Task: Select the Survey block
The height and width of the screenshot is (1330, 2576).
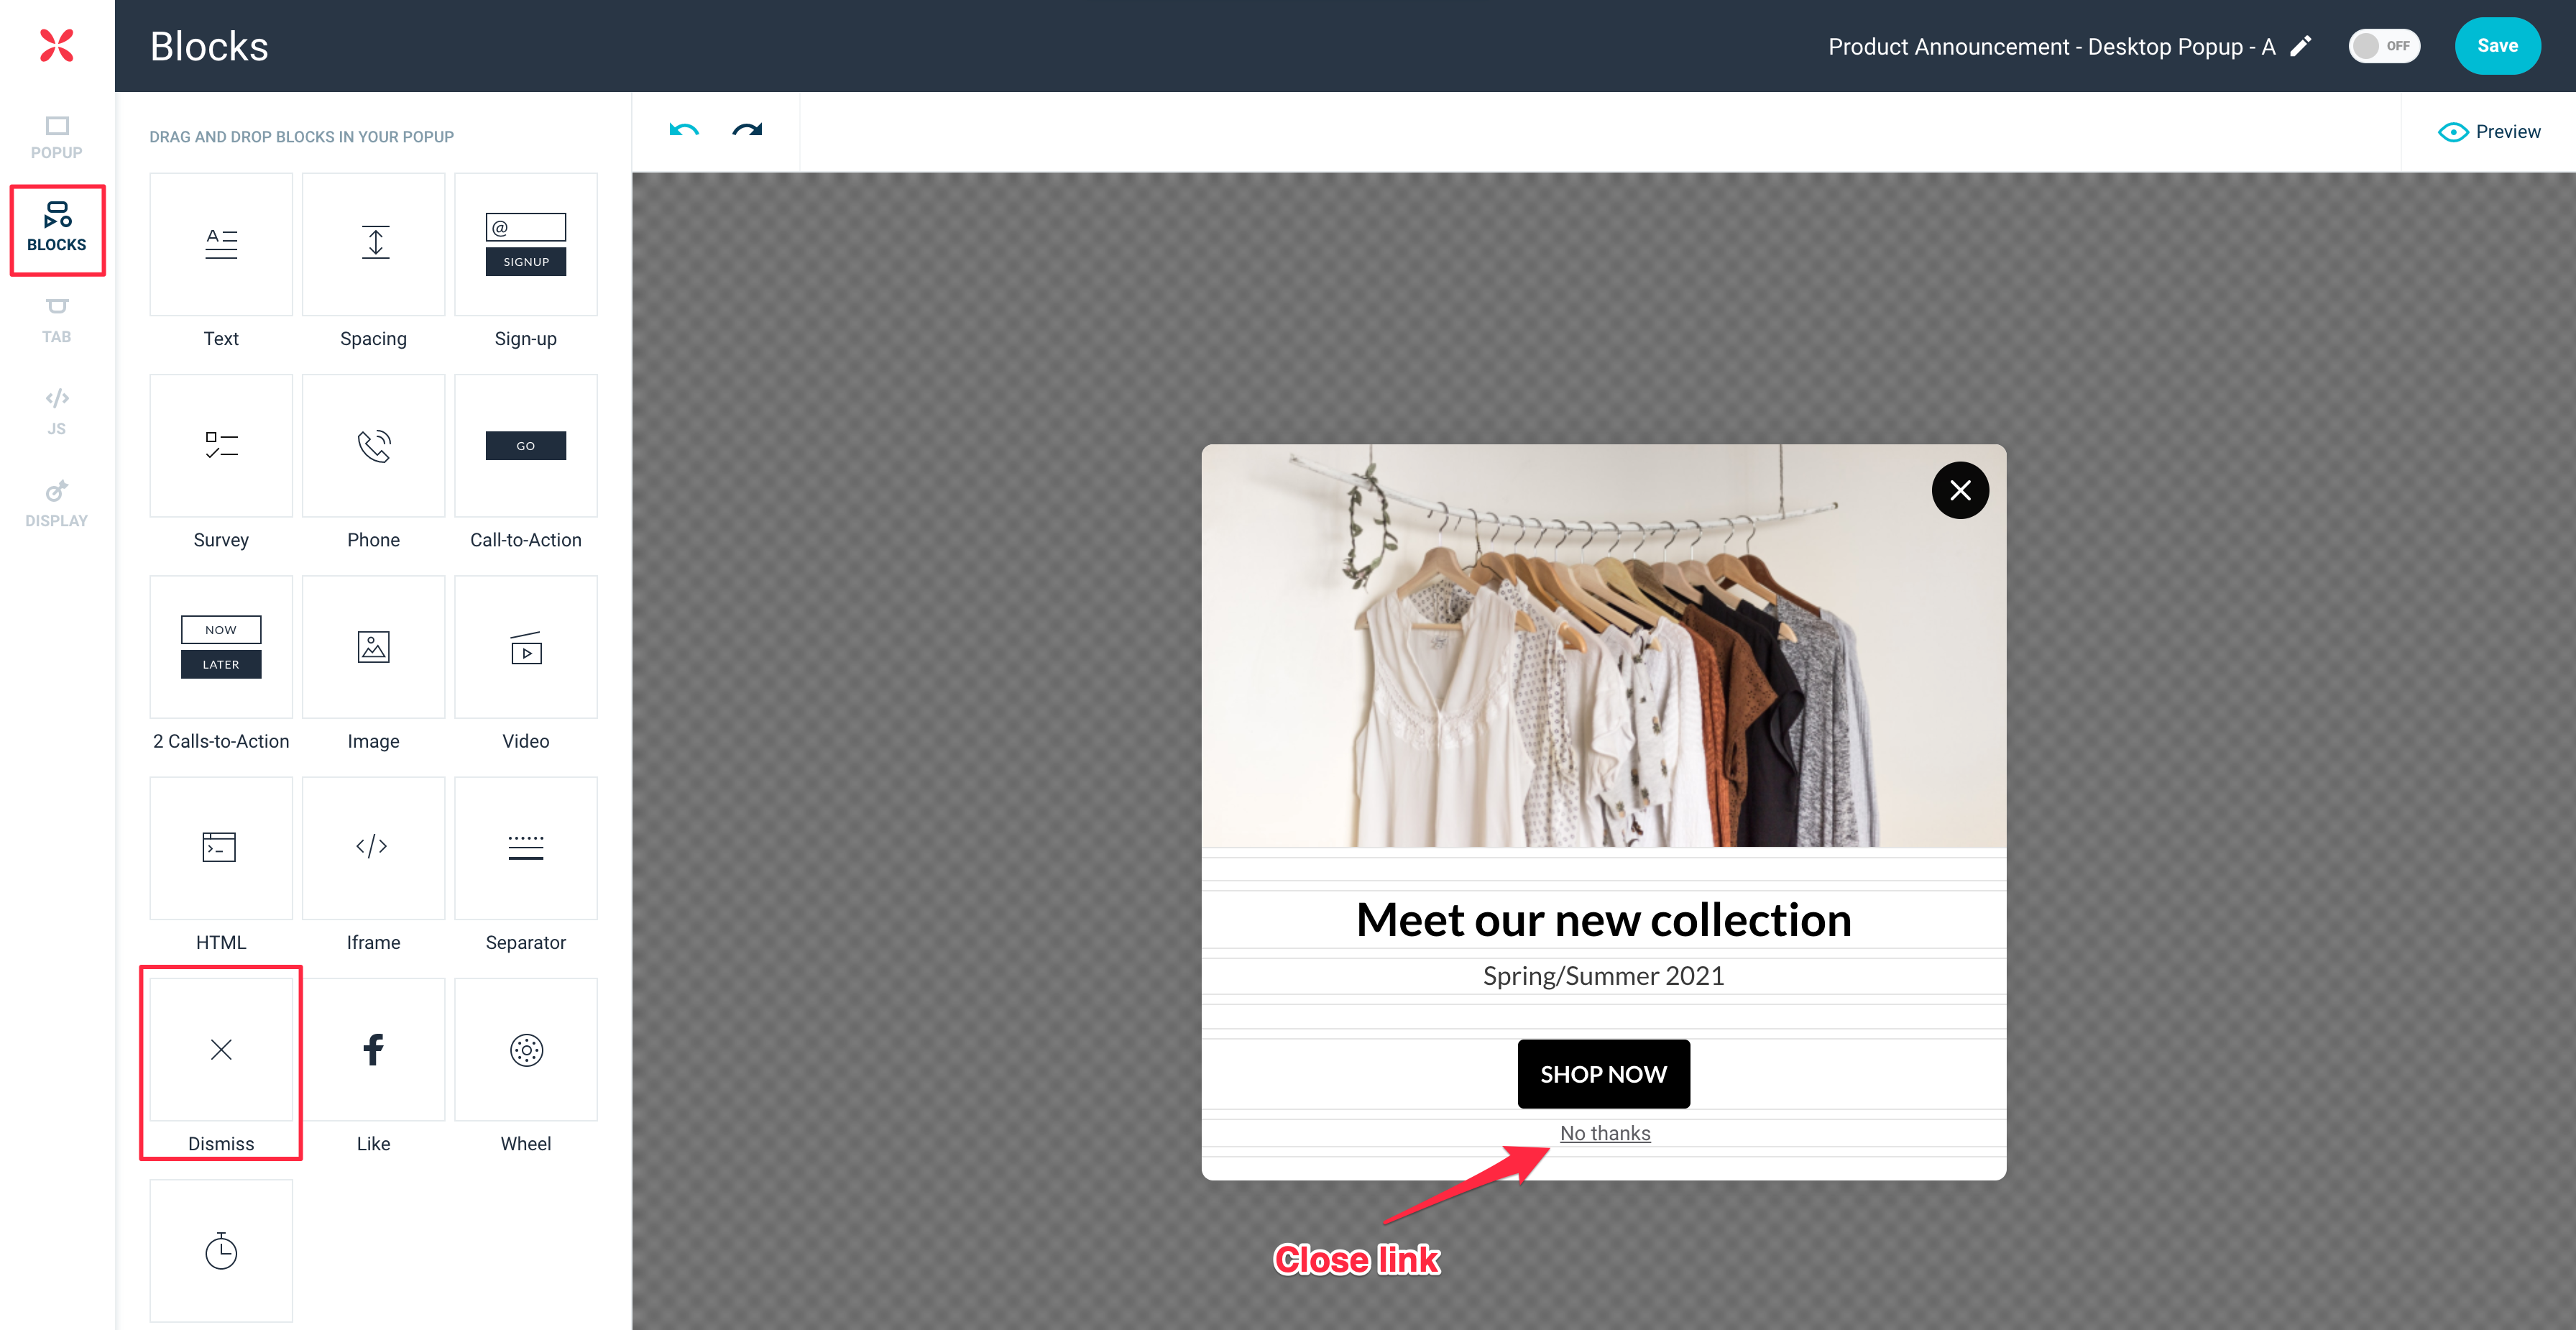Action: pos(221,446)
